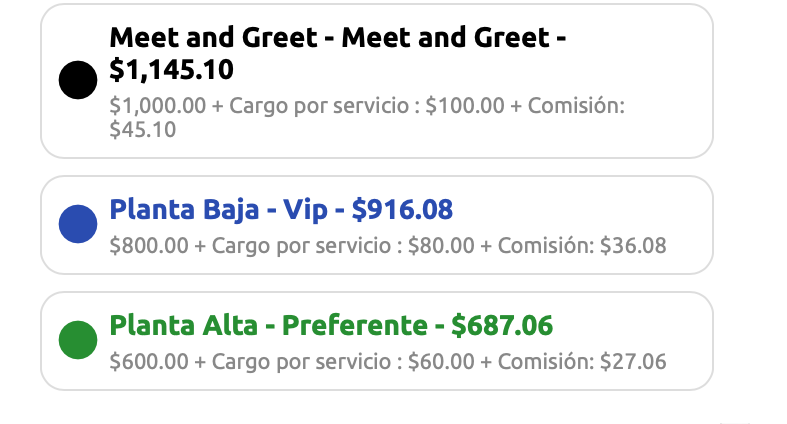The image size is (787, 424).
Task: Click the $800.00 base price text
Action: point(149,246)
